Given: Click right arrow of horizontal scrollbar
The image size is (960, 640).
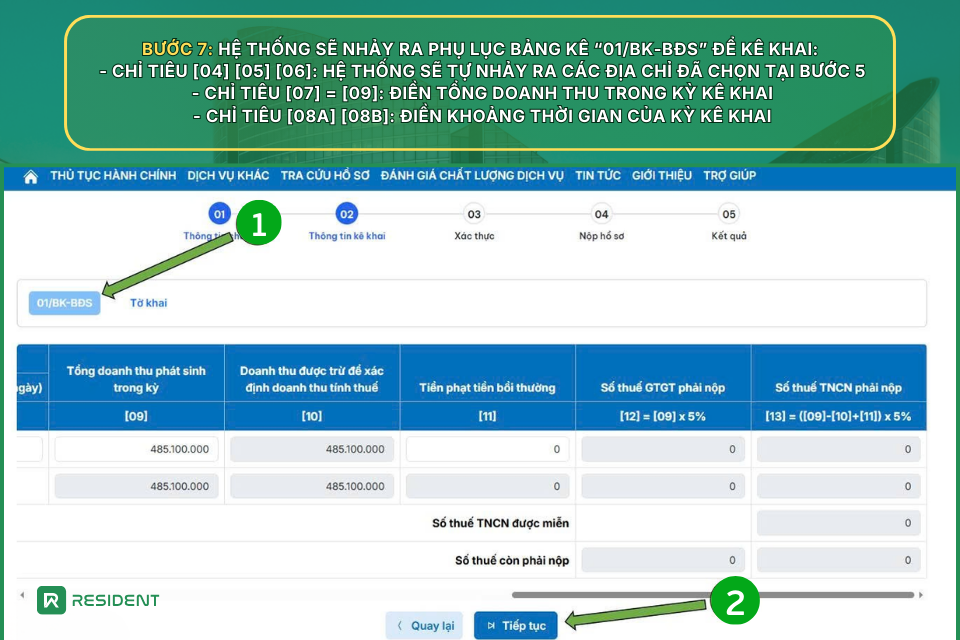Looking at the screenshot, I should (921, 595).
